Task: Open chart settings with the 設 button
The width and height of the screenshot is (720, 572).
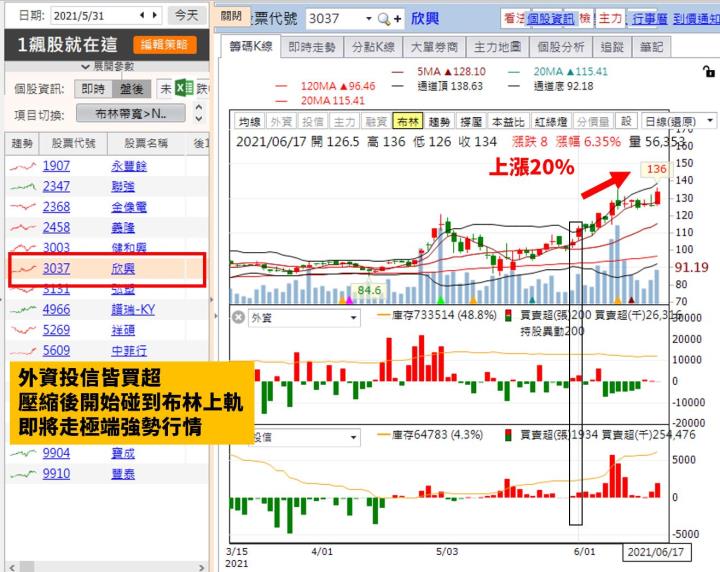Action: click(626, 122)
